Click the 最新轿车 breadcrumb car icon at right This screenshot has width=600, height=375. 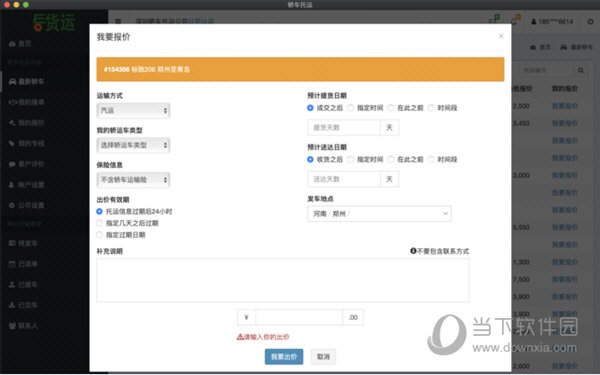563,47
